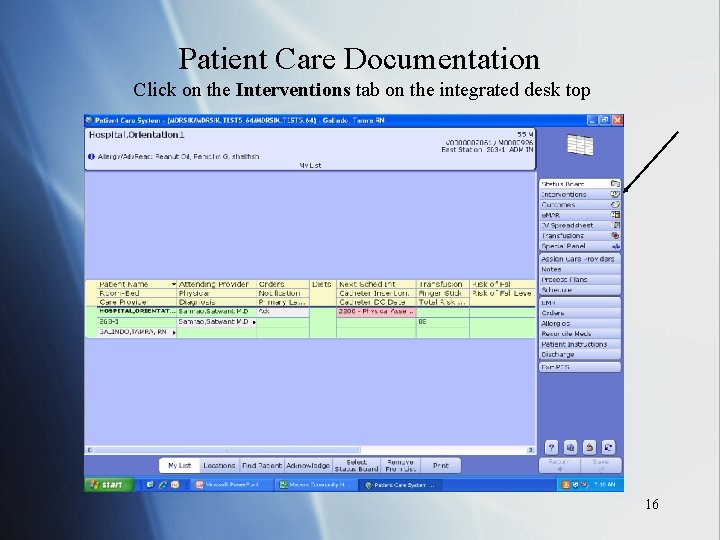Open the Notes button in right panel

click(x=579, y=270)
